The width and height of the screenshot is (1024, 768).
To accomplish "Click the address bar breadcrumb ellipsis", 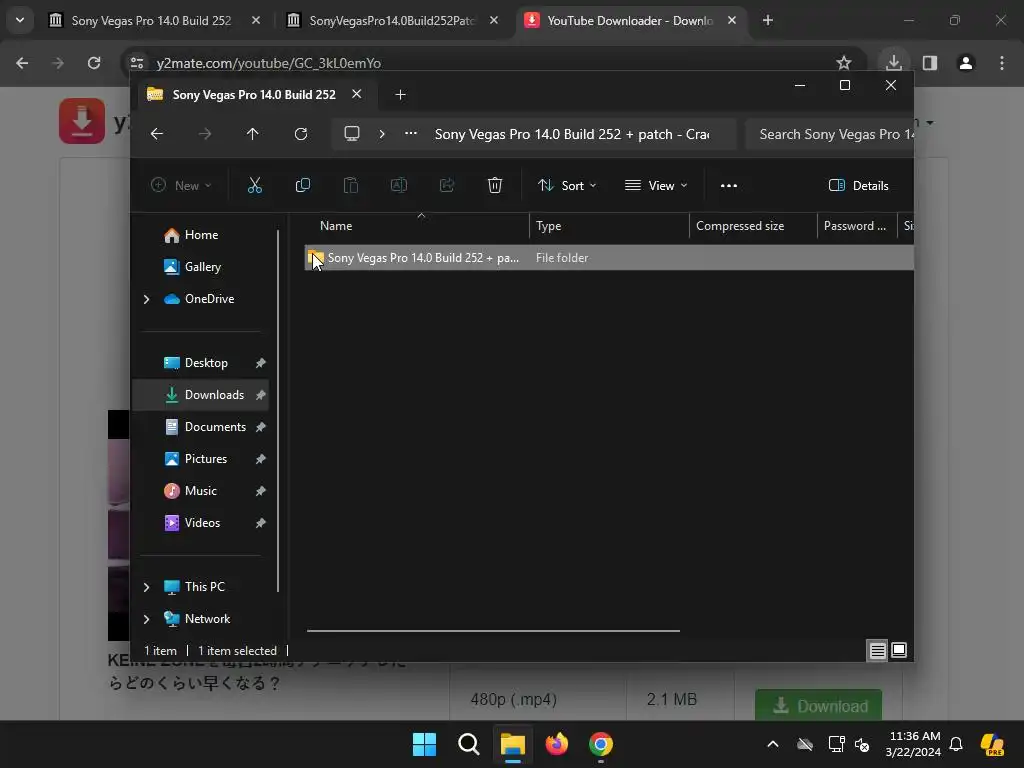I will point(411,134).
